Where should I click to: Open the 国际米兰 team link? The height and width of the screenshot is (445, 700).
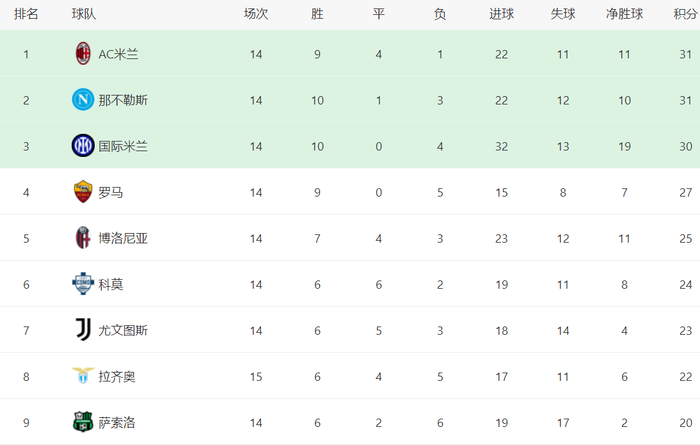point(123,146)
